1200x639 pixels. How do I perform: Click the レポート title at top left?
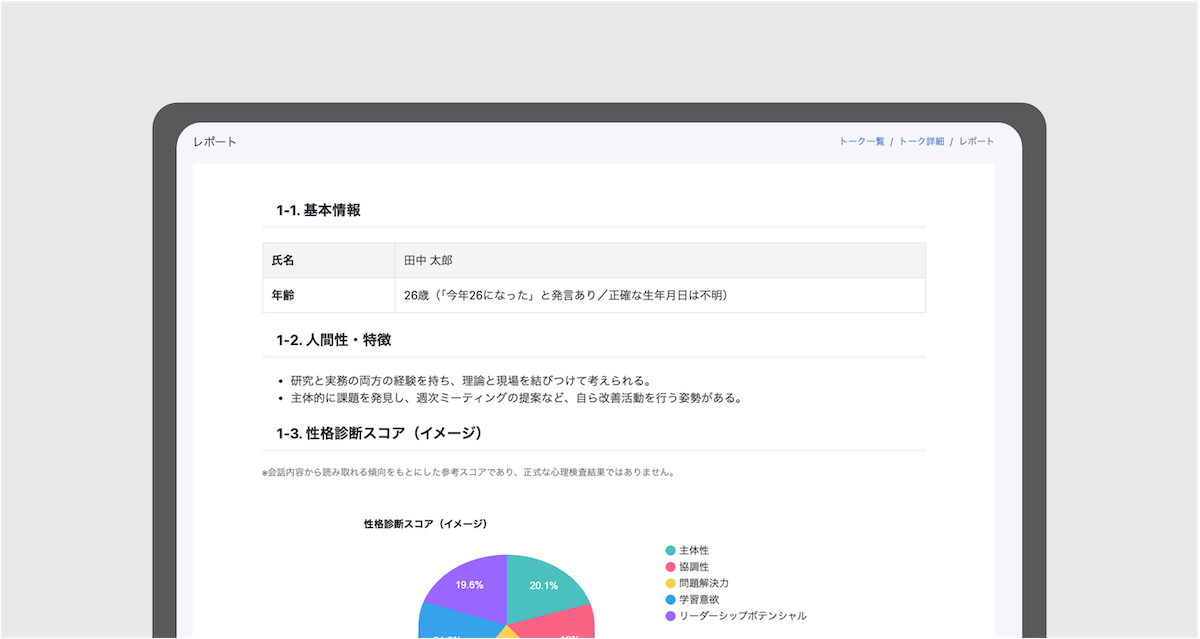213,141
